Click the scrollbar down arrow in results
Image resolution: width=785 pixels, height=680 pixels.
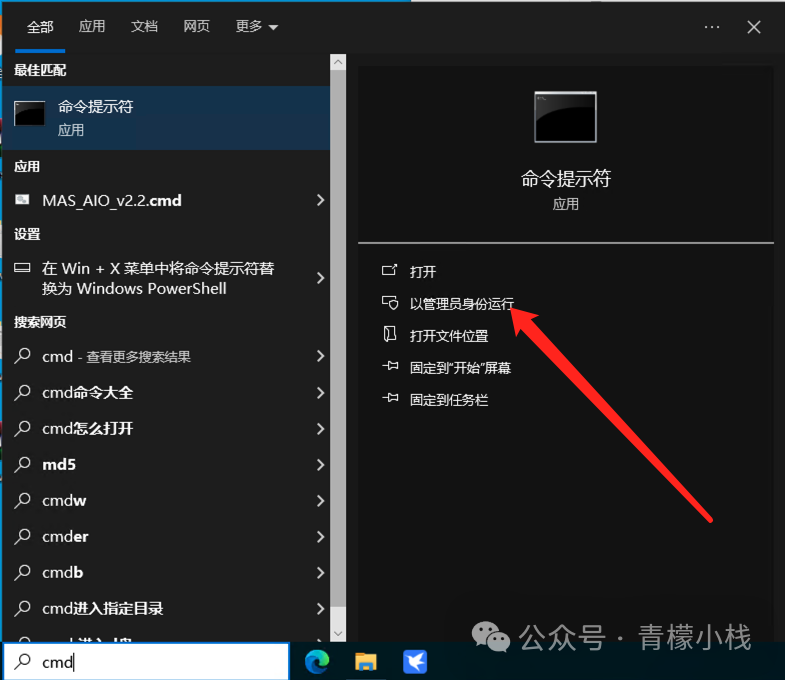tap(338, 633)
